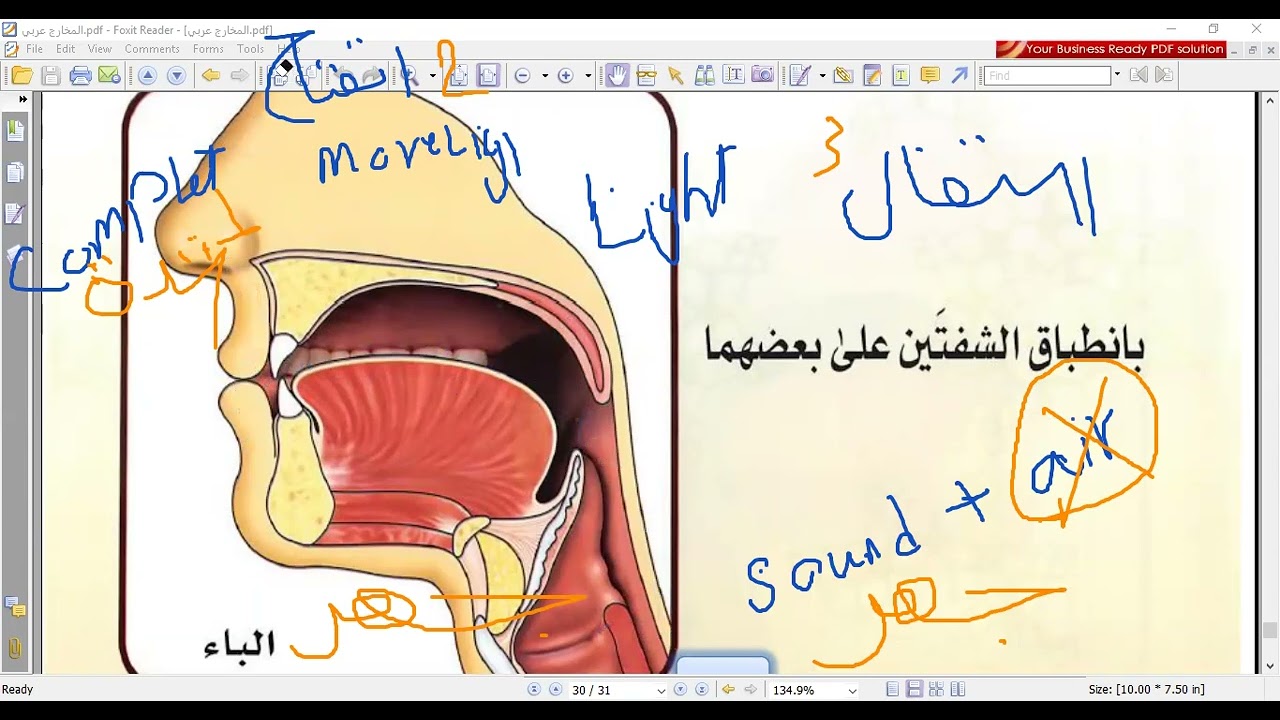Click the pen-on-page markup tool icon
Image resolution: width=1280 pixels, height=720 pixels.
799,75
